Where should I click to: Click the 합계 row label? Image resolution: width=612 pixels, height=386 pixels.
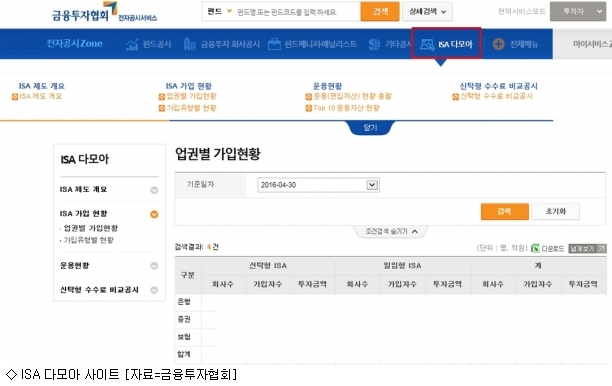click(184, 354)
